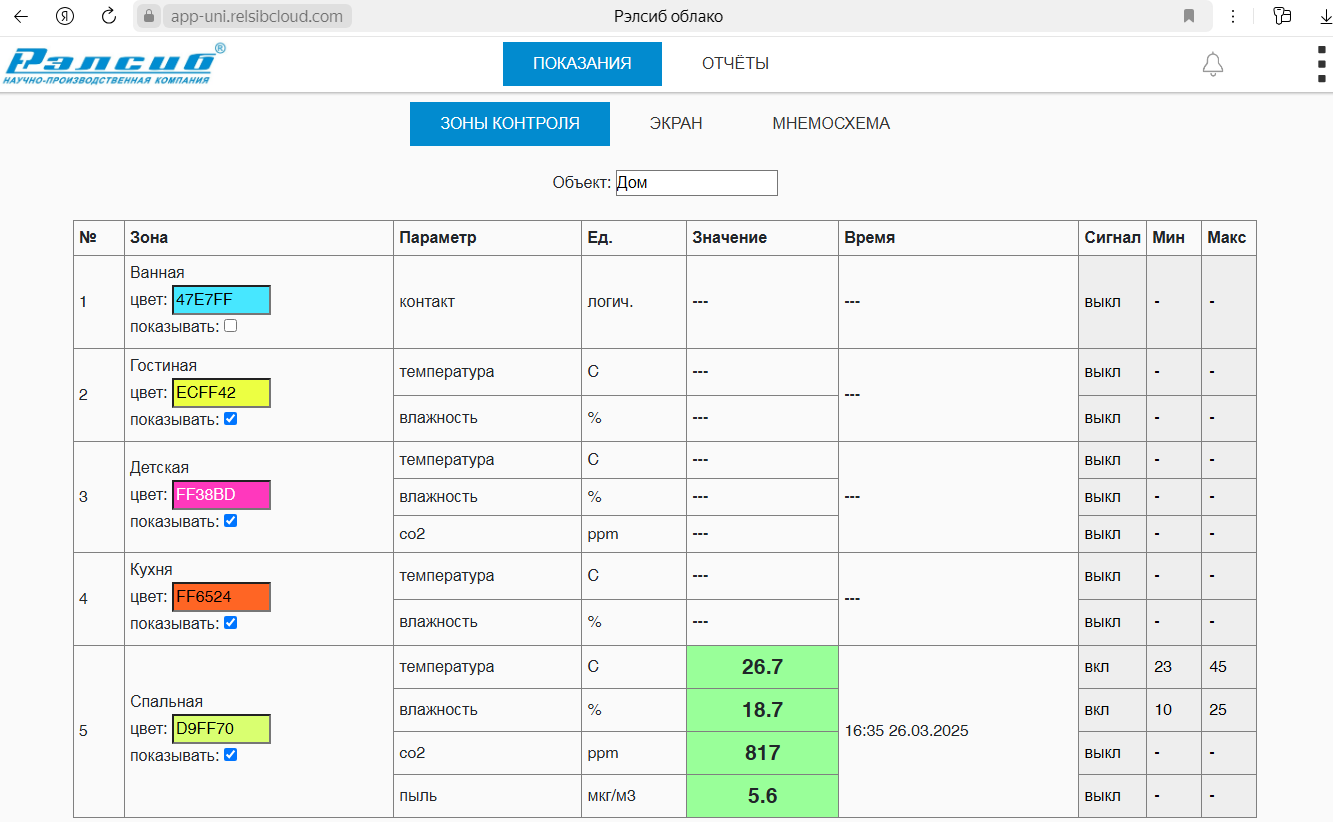1333x822 pixels.
Task: Click the Рэлсиб company logo
Action: [x=113, y=65]
